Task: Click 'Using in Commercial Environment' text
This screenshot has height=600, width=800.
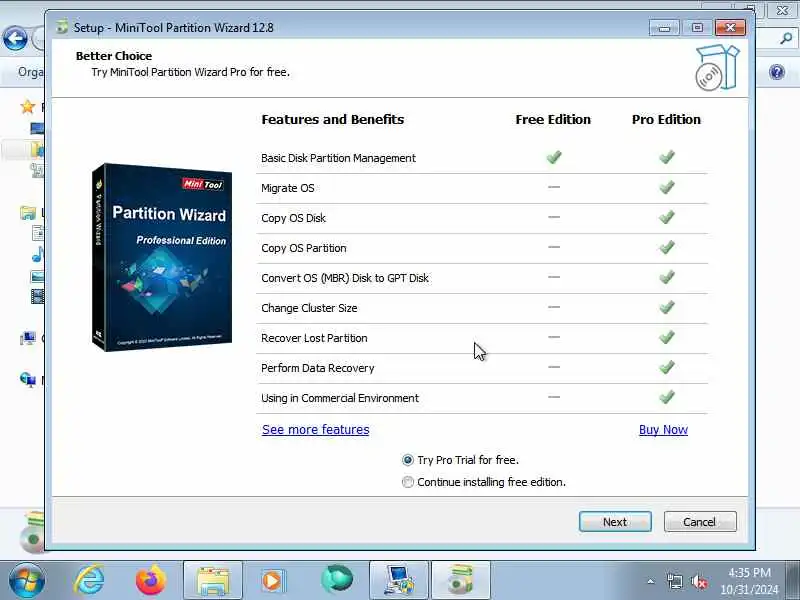Action: pos(340,398)
